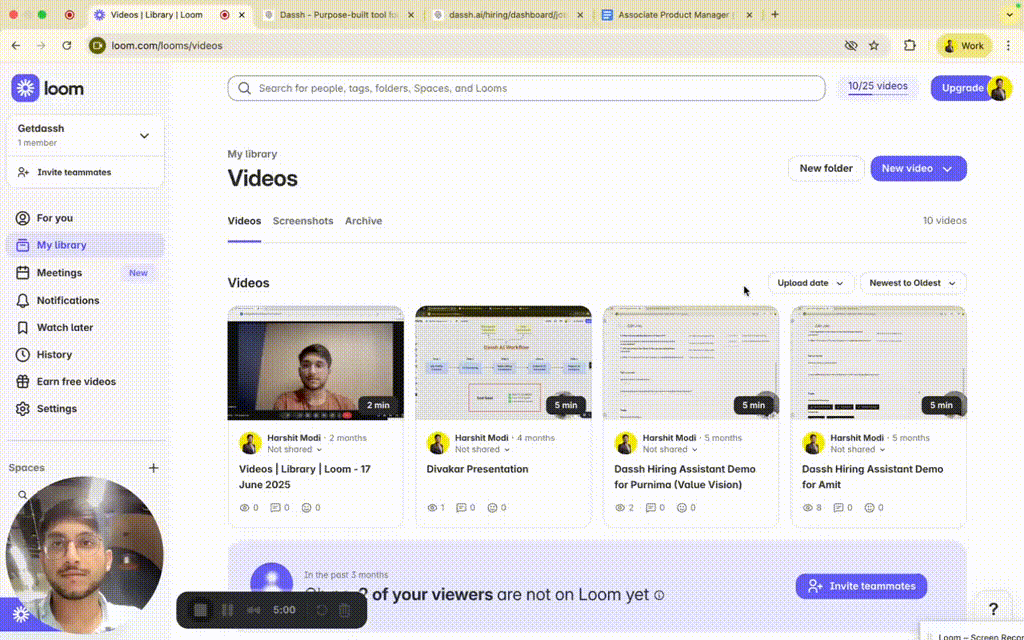Click the title Videos | Library | Loom - 17 June 2025
This screenshot has width=1024, height=640.
pyautogui.click(x=305, y=477)
